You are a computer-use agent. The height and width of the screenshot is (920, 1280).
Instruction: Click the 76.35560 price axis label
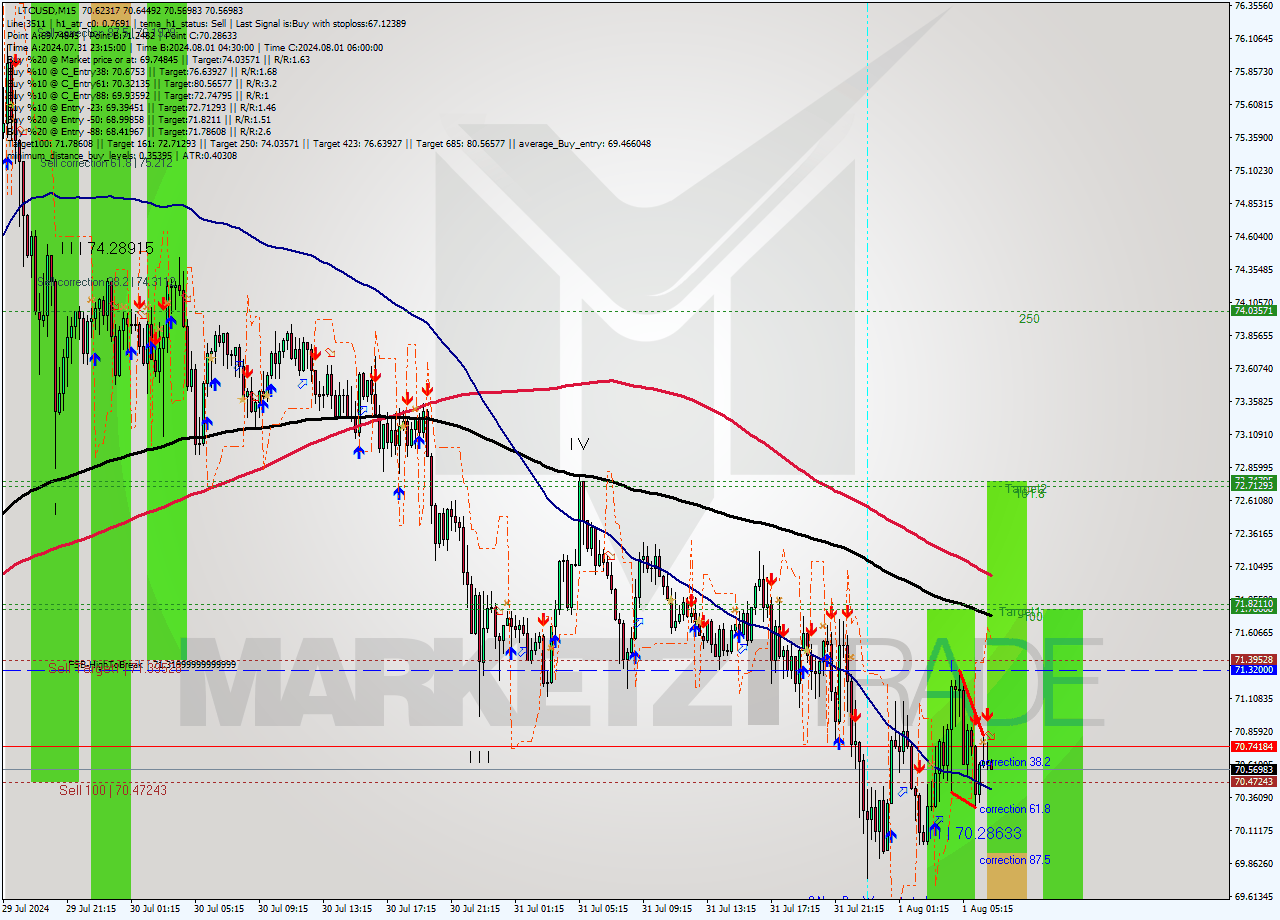coord(1253,5)
